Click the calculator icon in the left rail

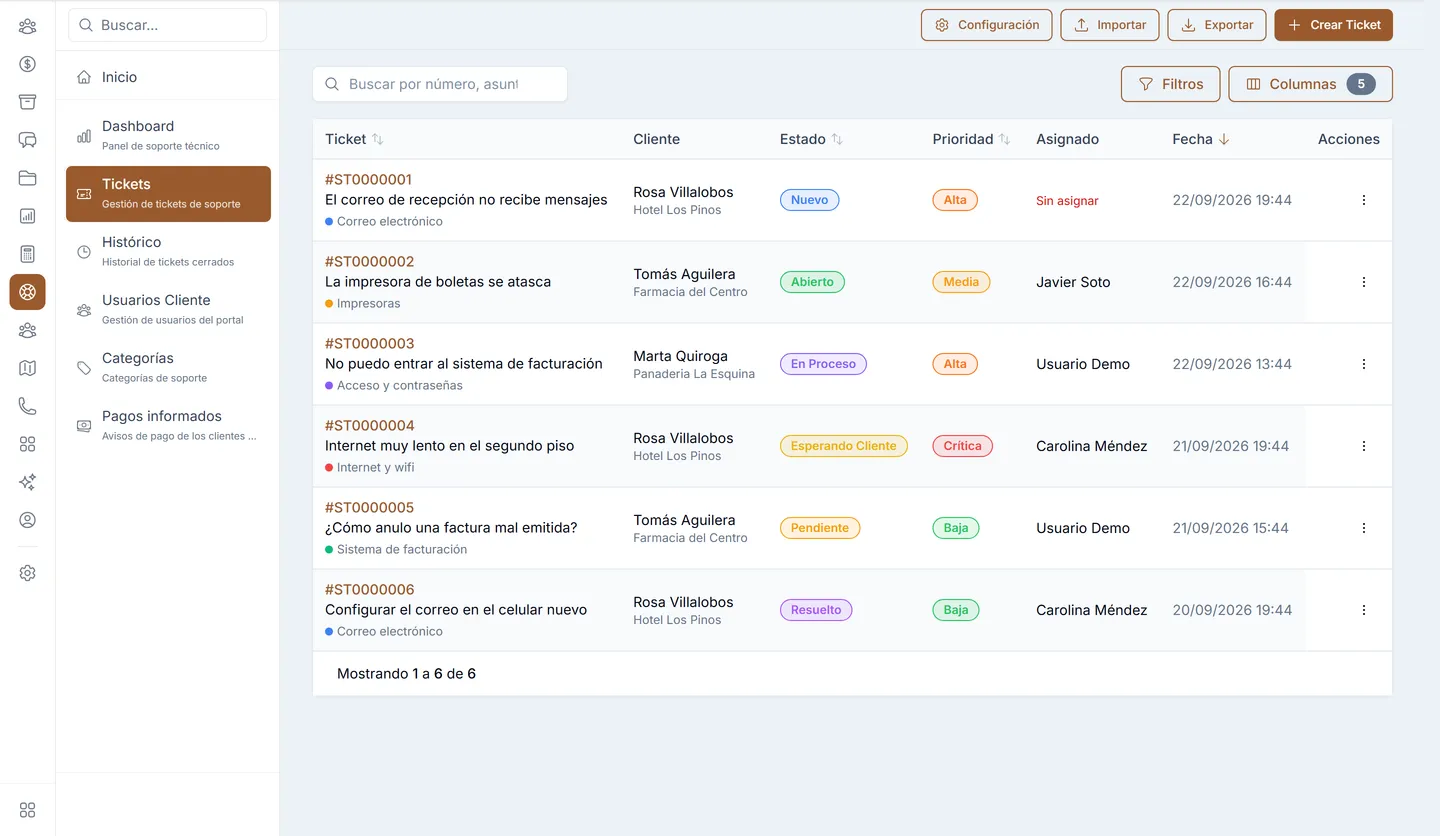pyautogui.click(x=27, y=254)
